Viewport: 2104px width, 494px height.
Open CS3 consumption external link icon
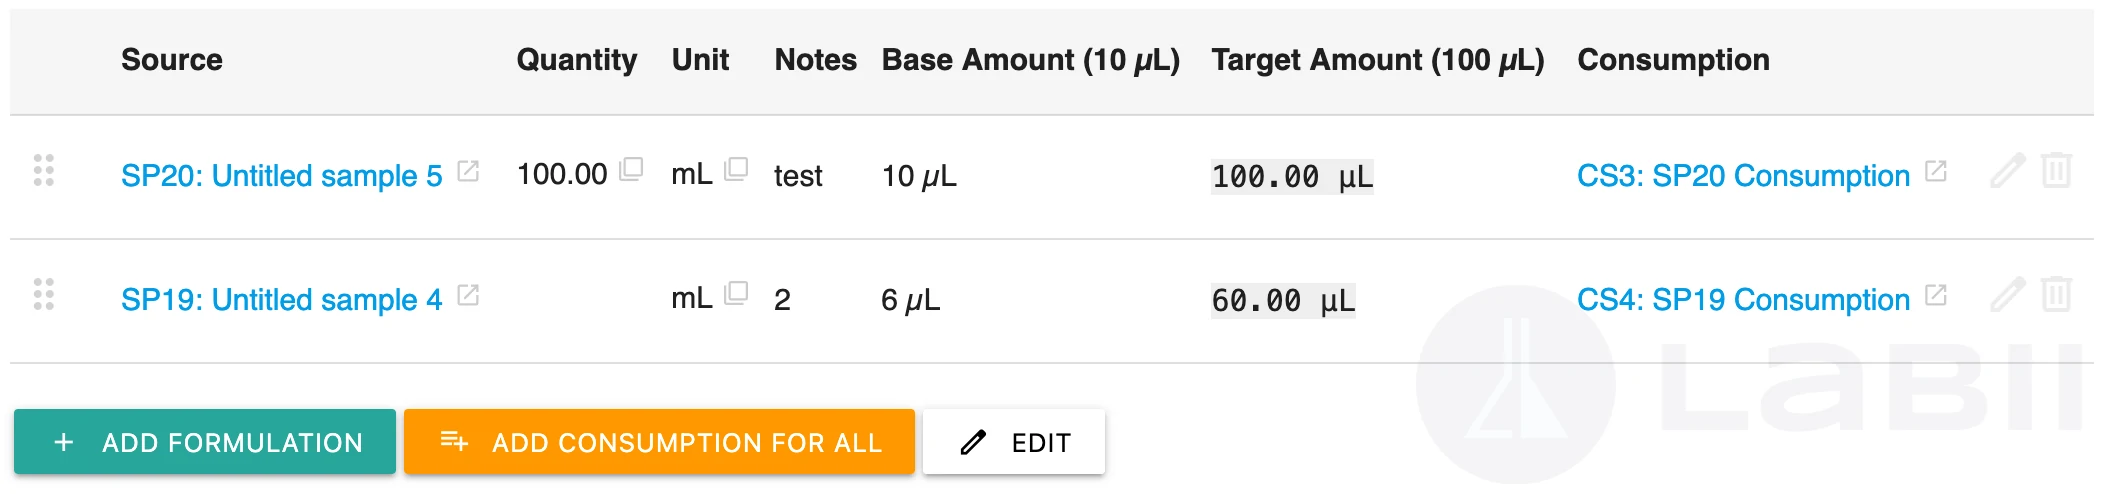pos(1936,171)
